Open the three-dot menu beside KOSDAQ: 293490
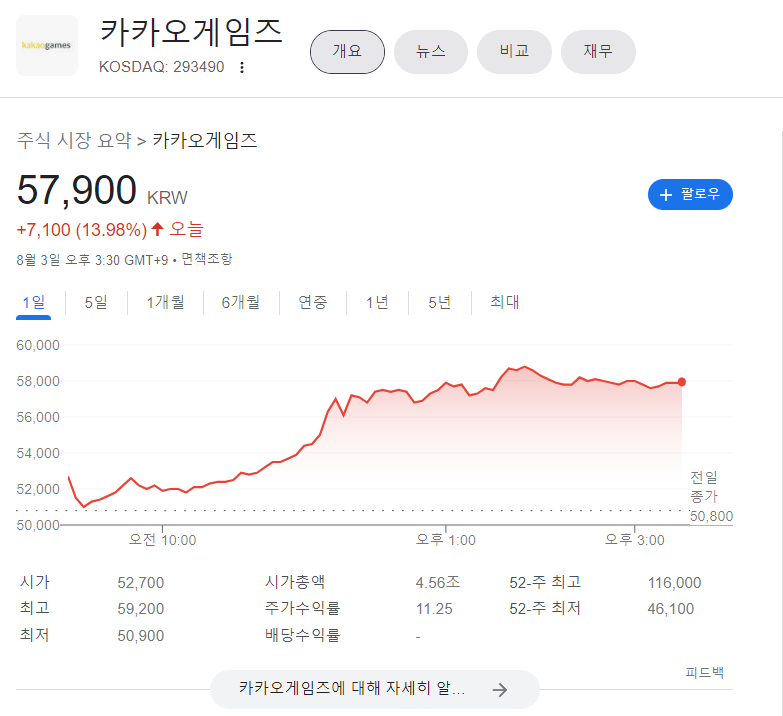Screen dimensions: 783x716 click(x=242, y=67)
